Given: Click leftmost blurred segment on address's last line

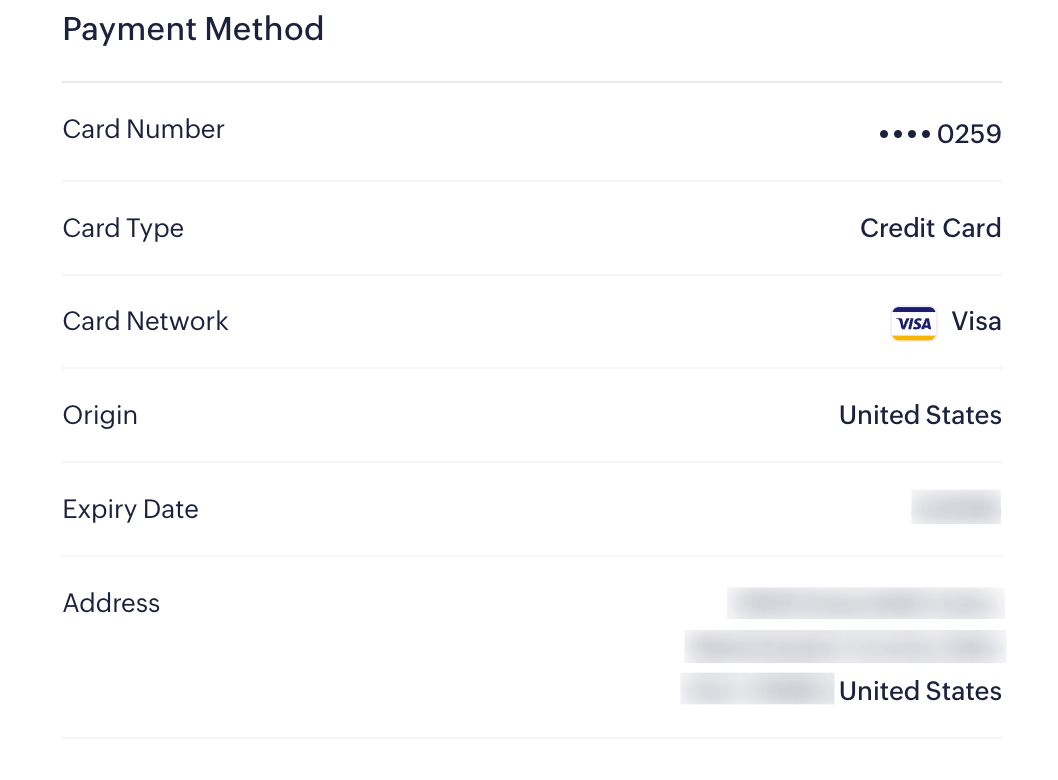Looking at the screenshot, I should (x=716, y=690).
